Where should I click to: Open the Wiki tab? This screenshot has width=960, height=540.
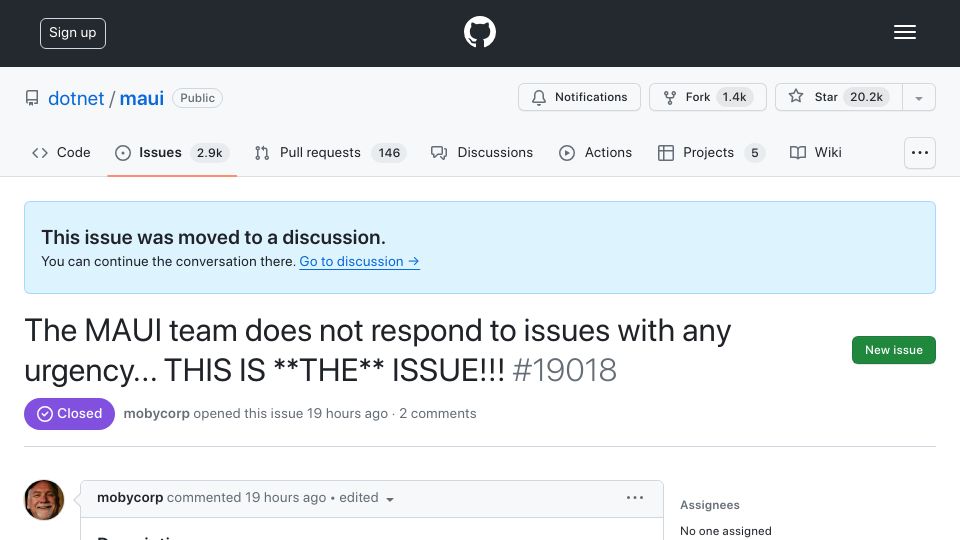pyautogui.click(x=816, y=152)
